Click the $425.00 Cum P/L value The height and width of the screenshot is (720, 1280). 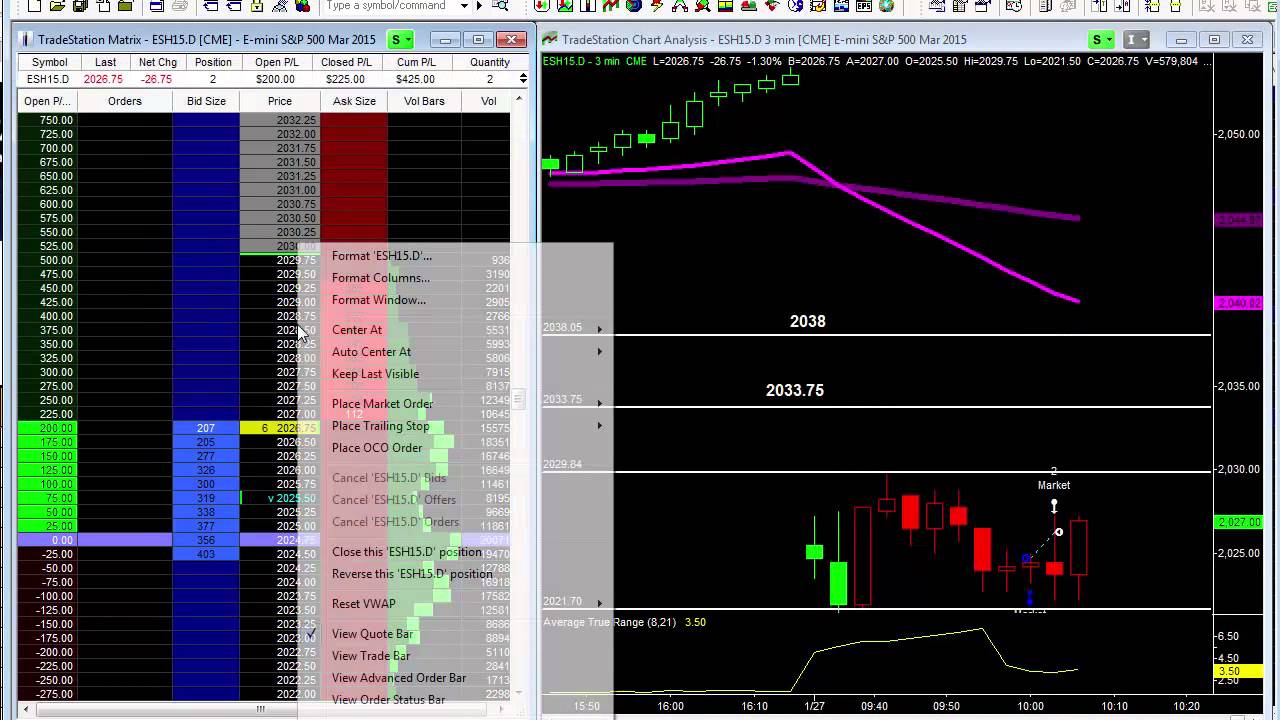click(416, 79)
